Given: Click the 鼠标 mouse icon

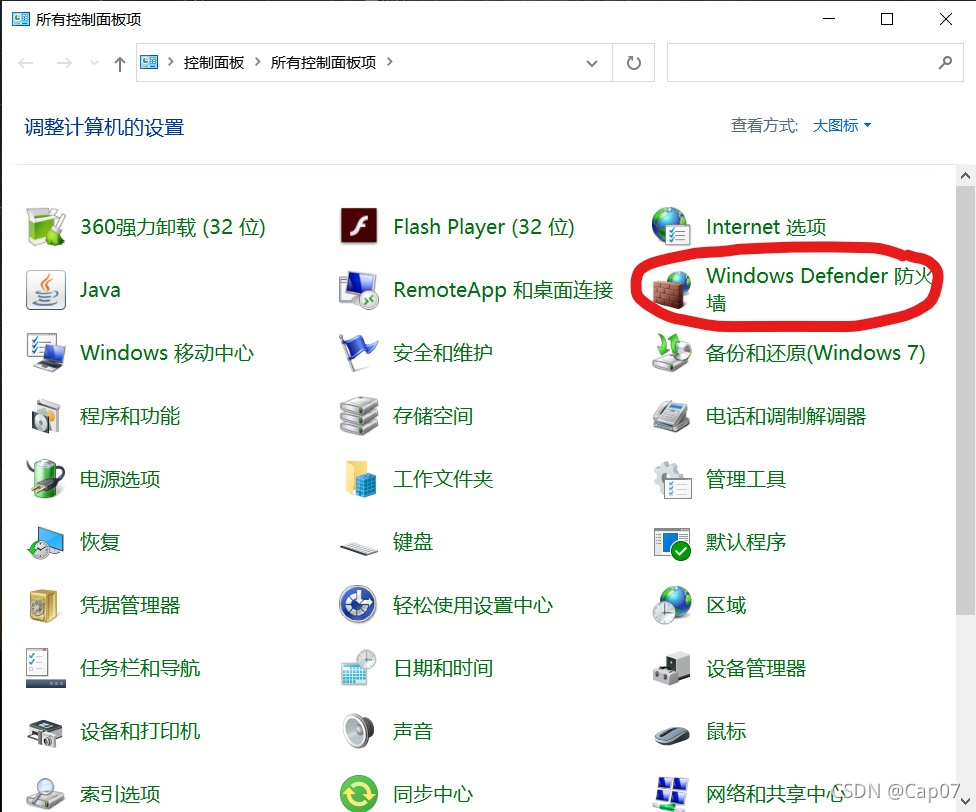Looking at the screenshot, I should (x=671, y=735).
